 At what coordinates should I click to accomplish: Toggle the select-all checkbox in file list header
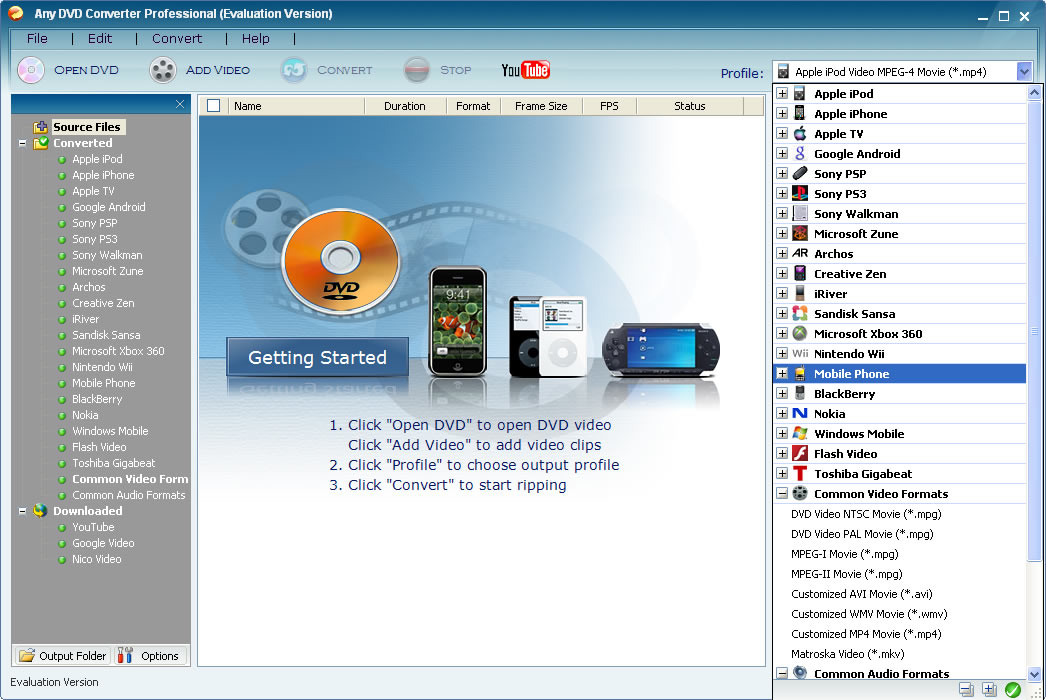click(x=213, y=105)
